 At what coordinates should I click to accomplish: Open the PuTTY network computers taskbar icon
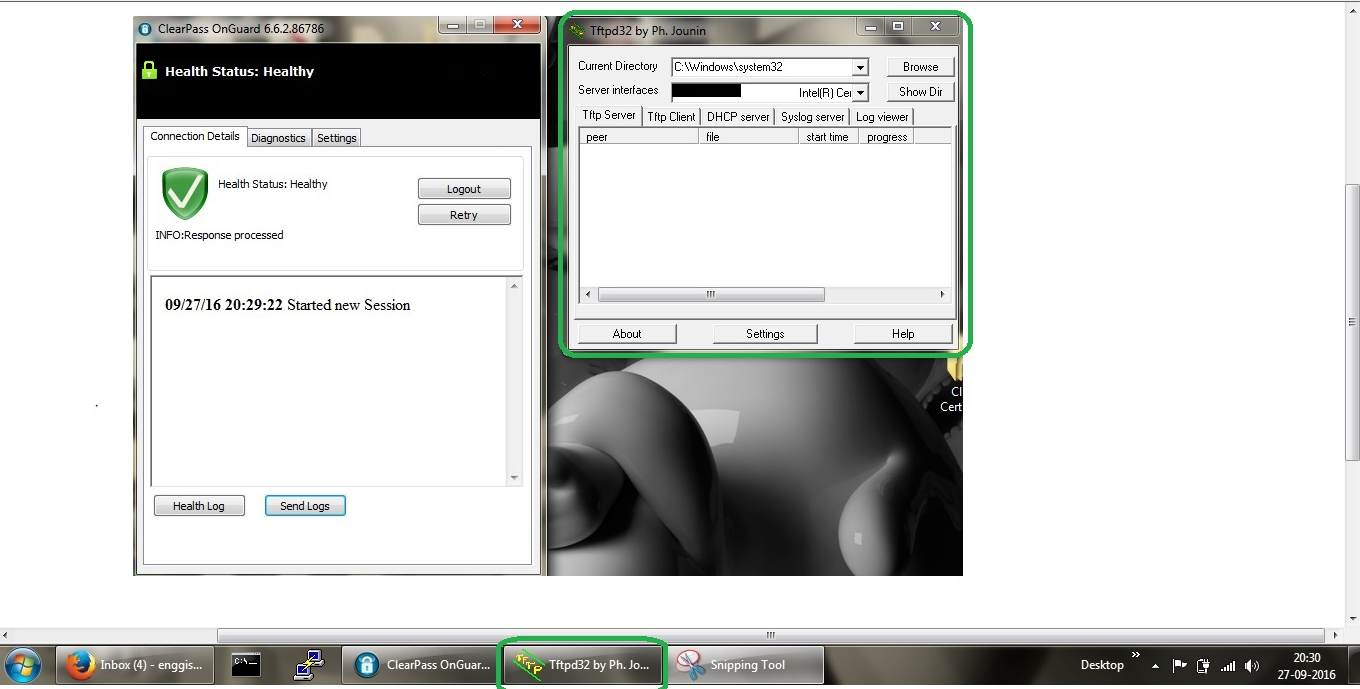[x=309, y=664]
